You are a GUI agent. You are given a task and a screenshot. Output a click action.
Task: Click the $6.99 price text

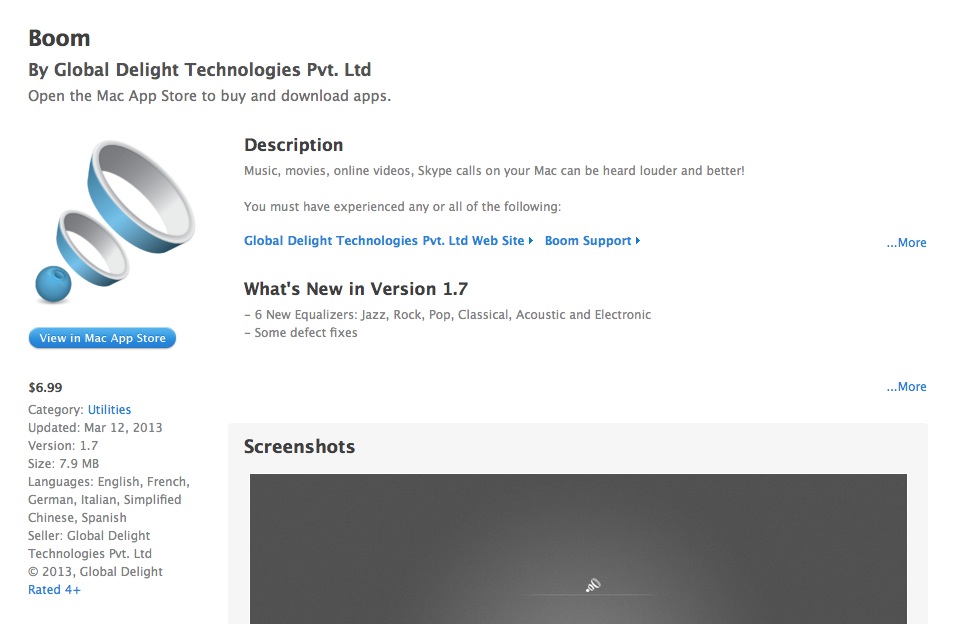coord(45,387)
